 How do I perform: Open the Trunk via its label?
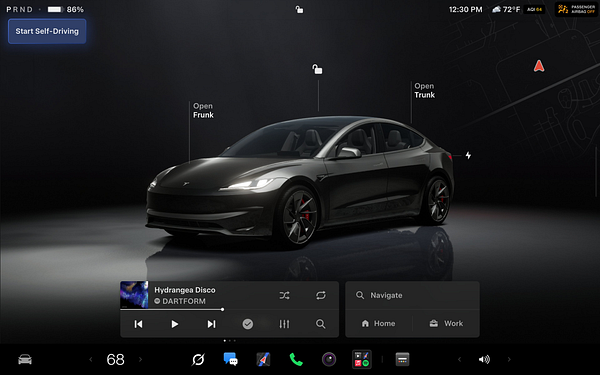[x=424, y=91]
